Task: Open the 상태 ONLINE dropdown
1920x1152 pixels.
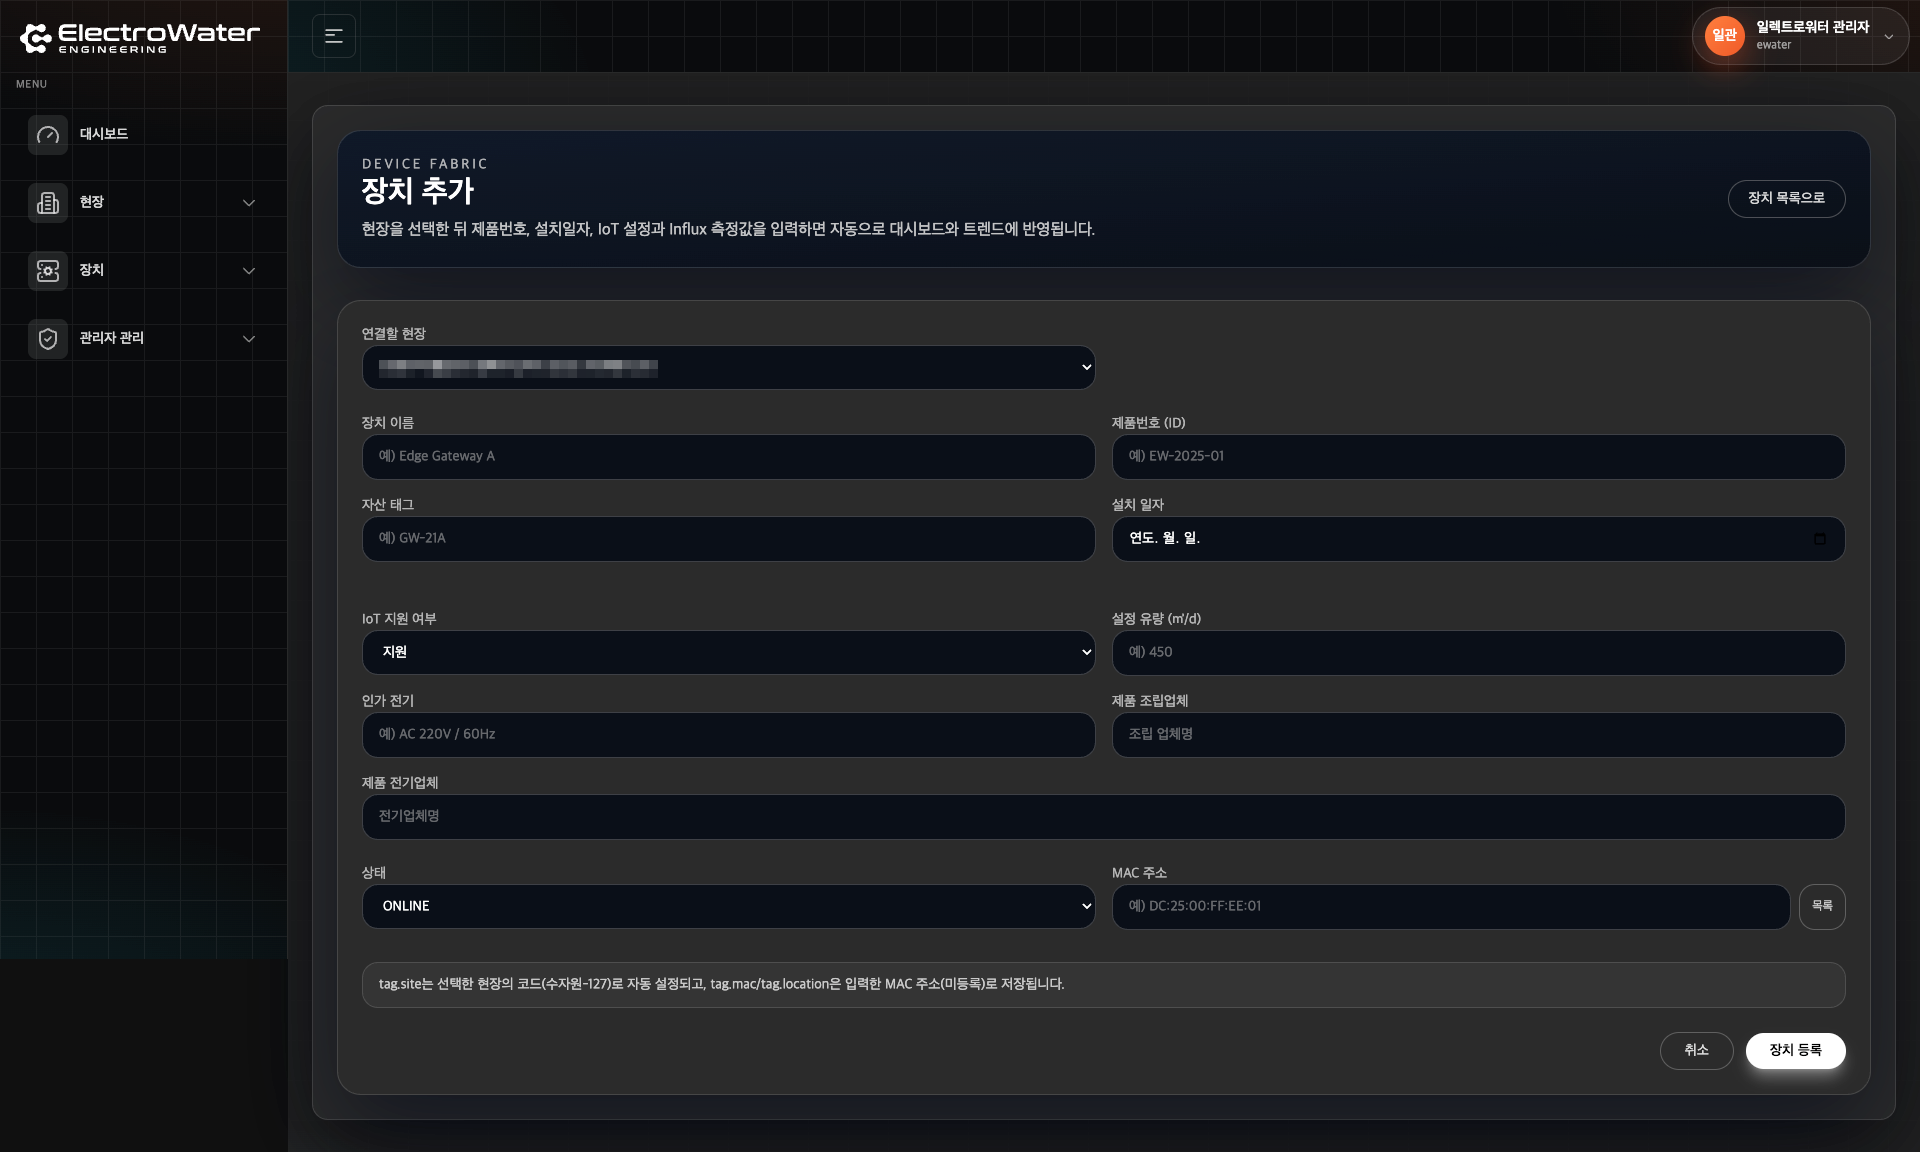Action: coord(728,906)
